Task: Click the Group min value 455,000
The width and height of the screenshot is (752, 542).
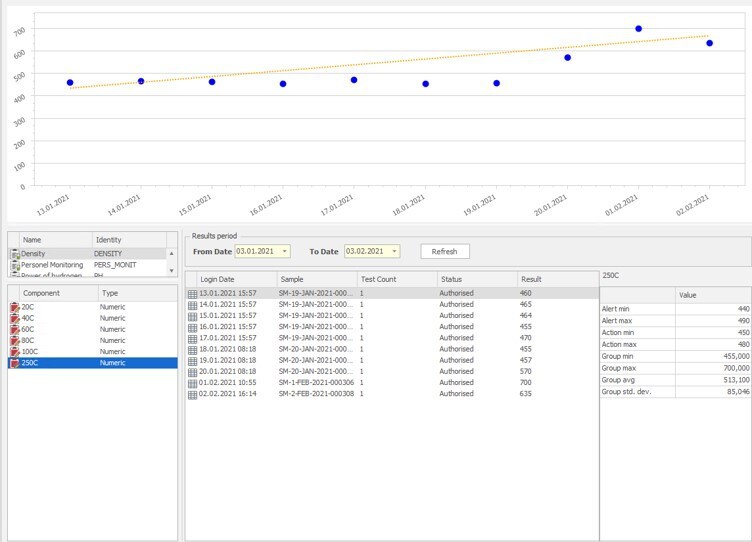Action: click(736, 356)
